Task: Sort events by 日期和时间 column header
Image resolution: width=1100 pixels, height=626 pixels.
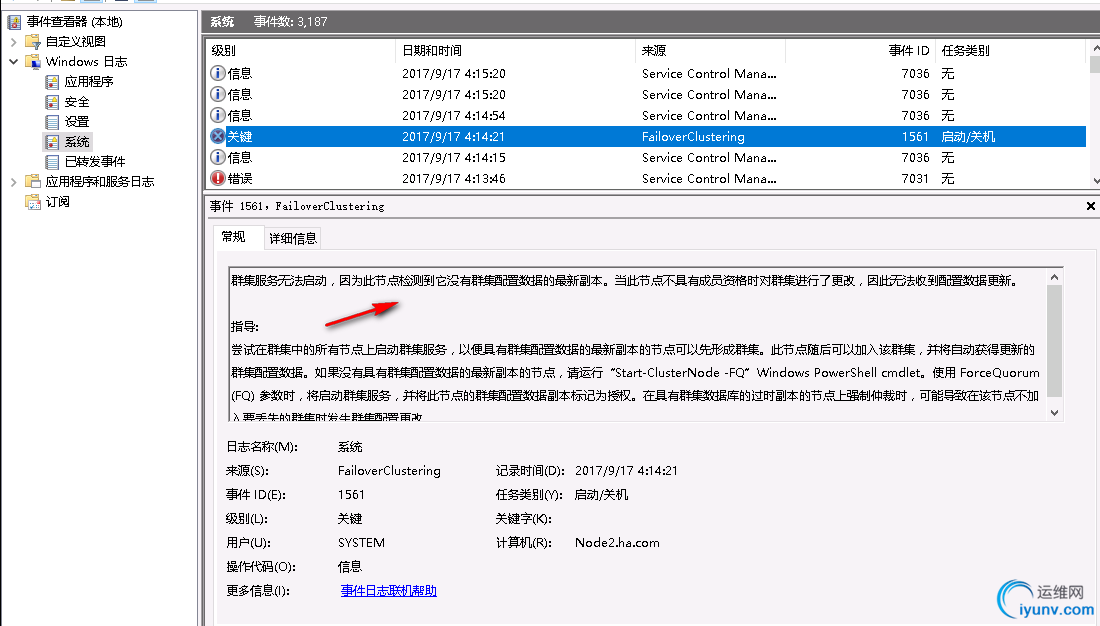Action: tap(516, 51)
